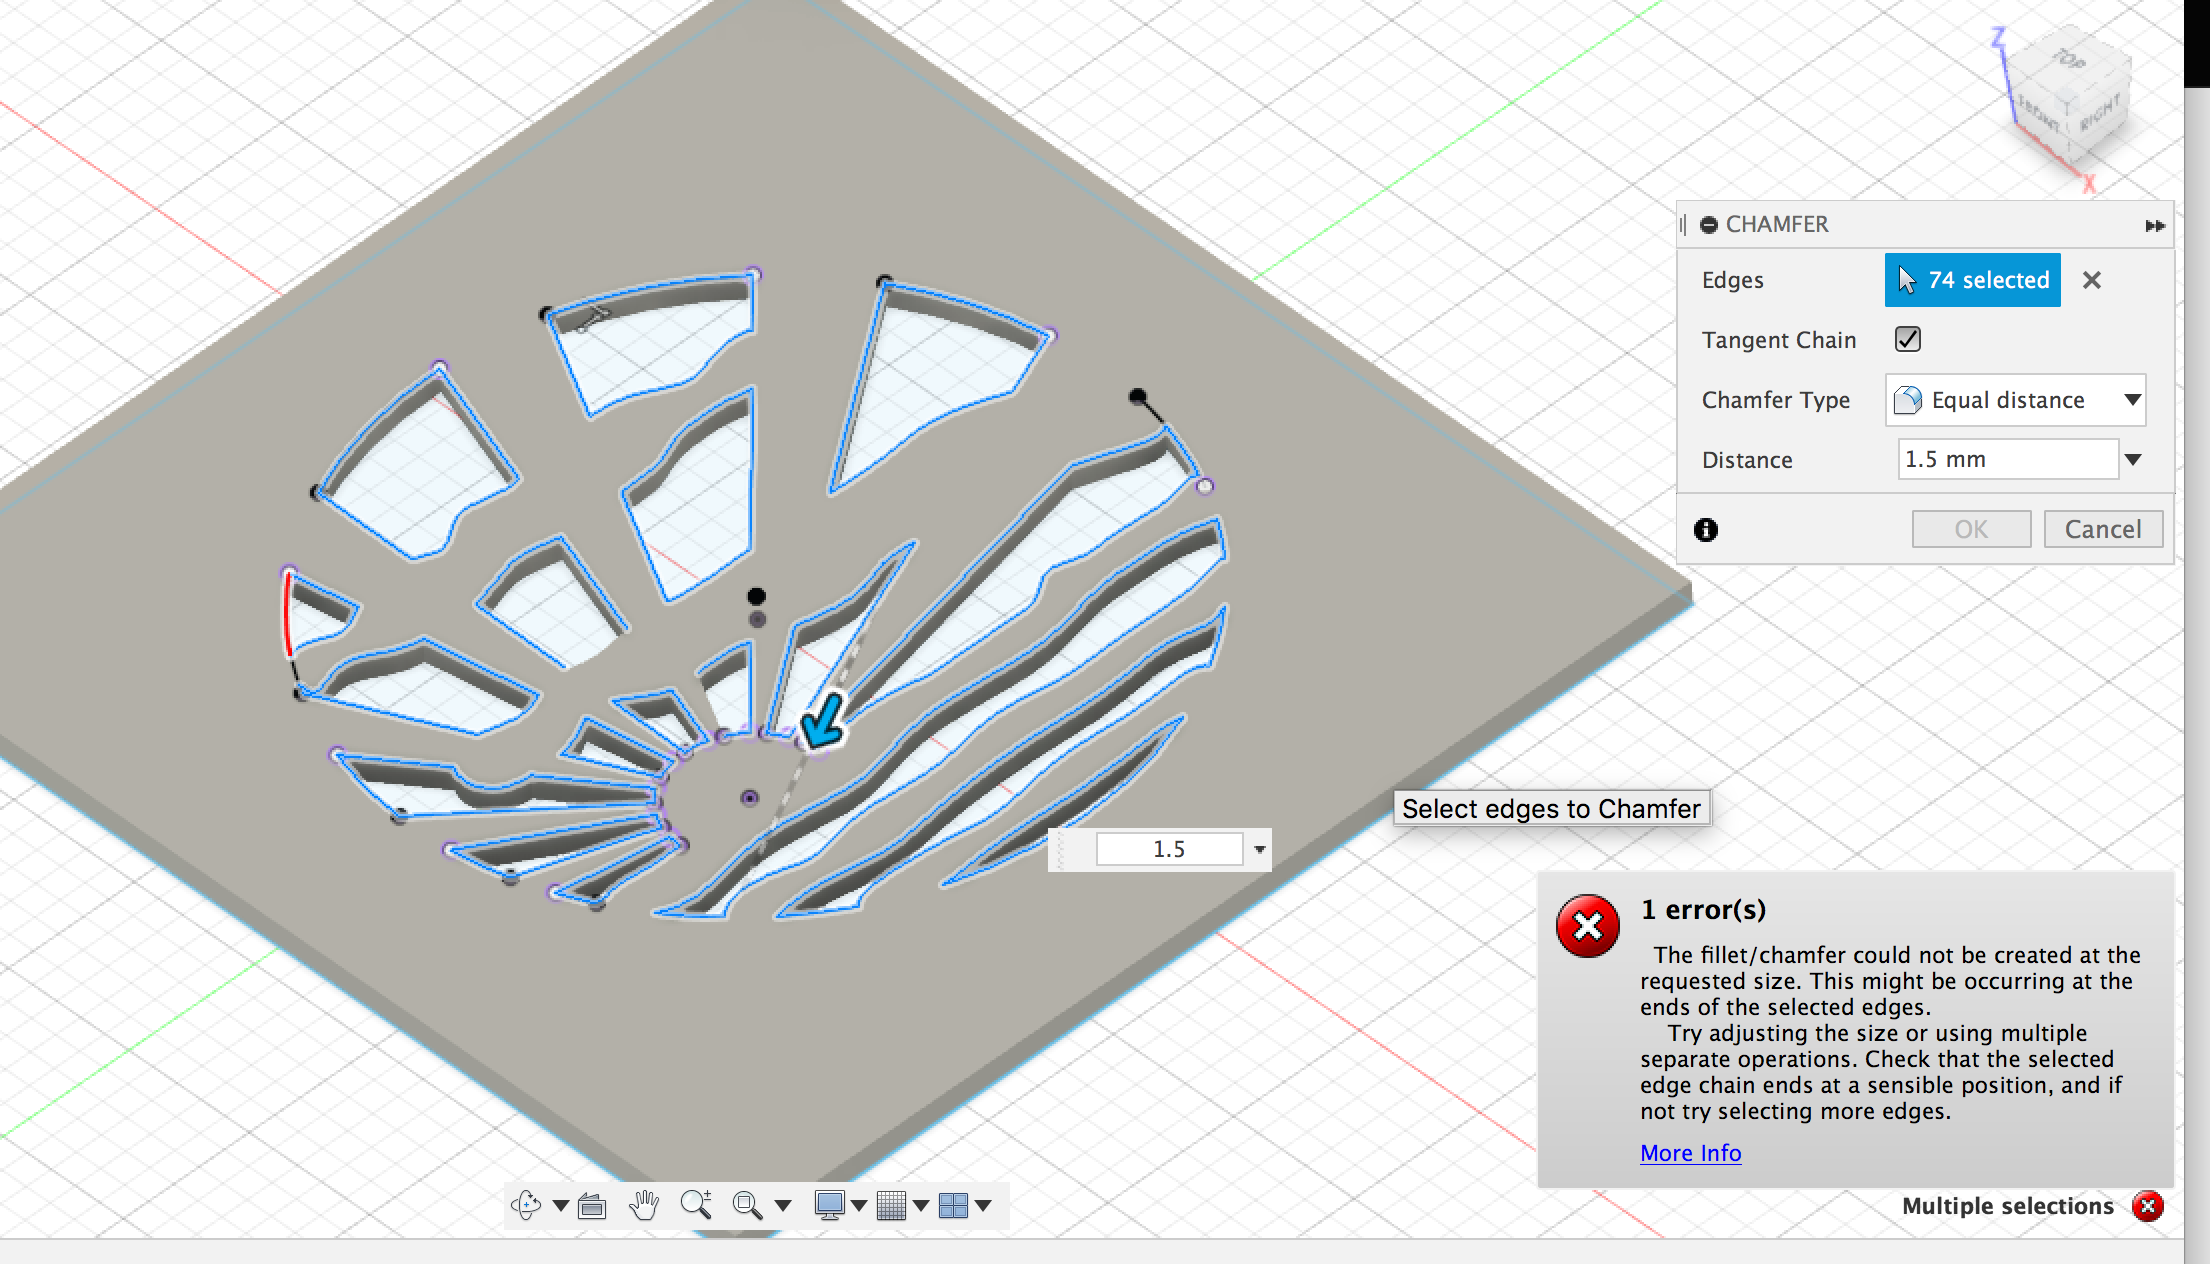Clear edge selection with the X next to Edges
The height and width of the screenshot is (1264, 2210).
pyautogui.click(x=2091, y=280)
